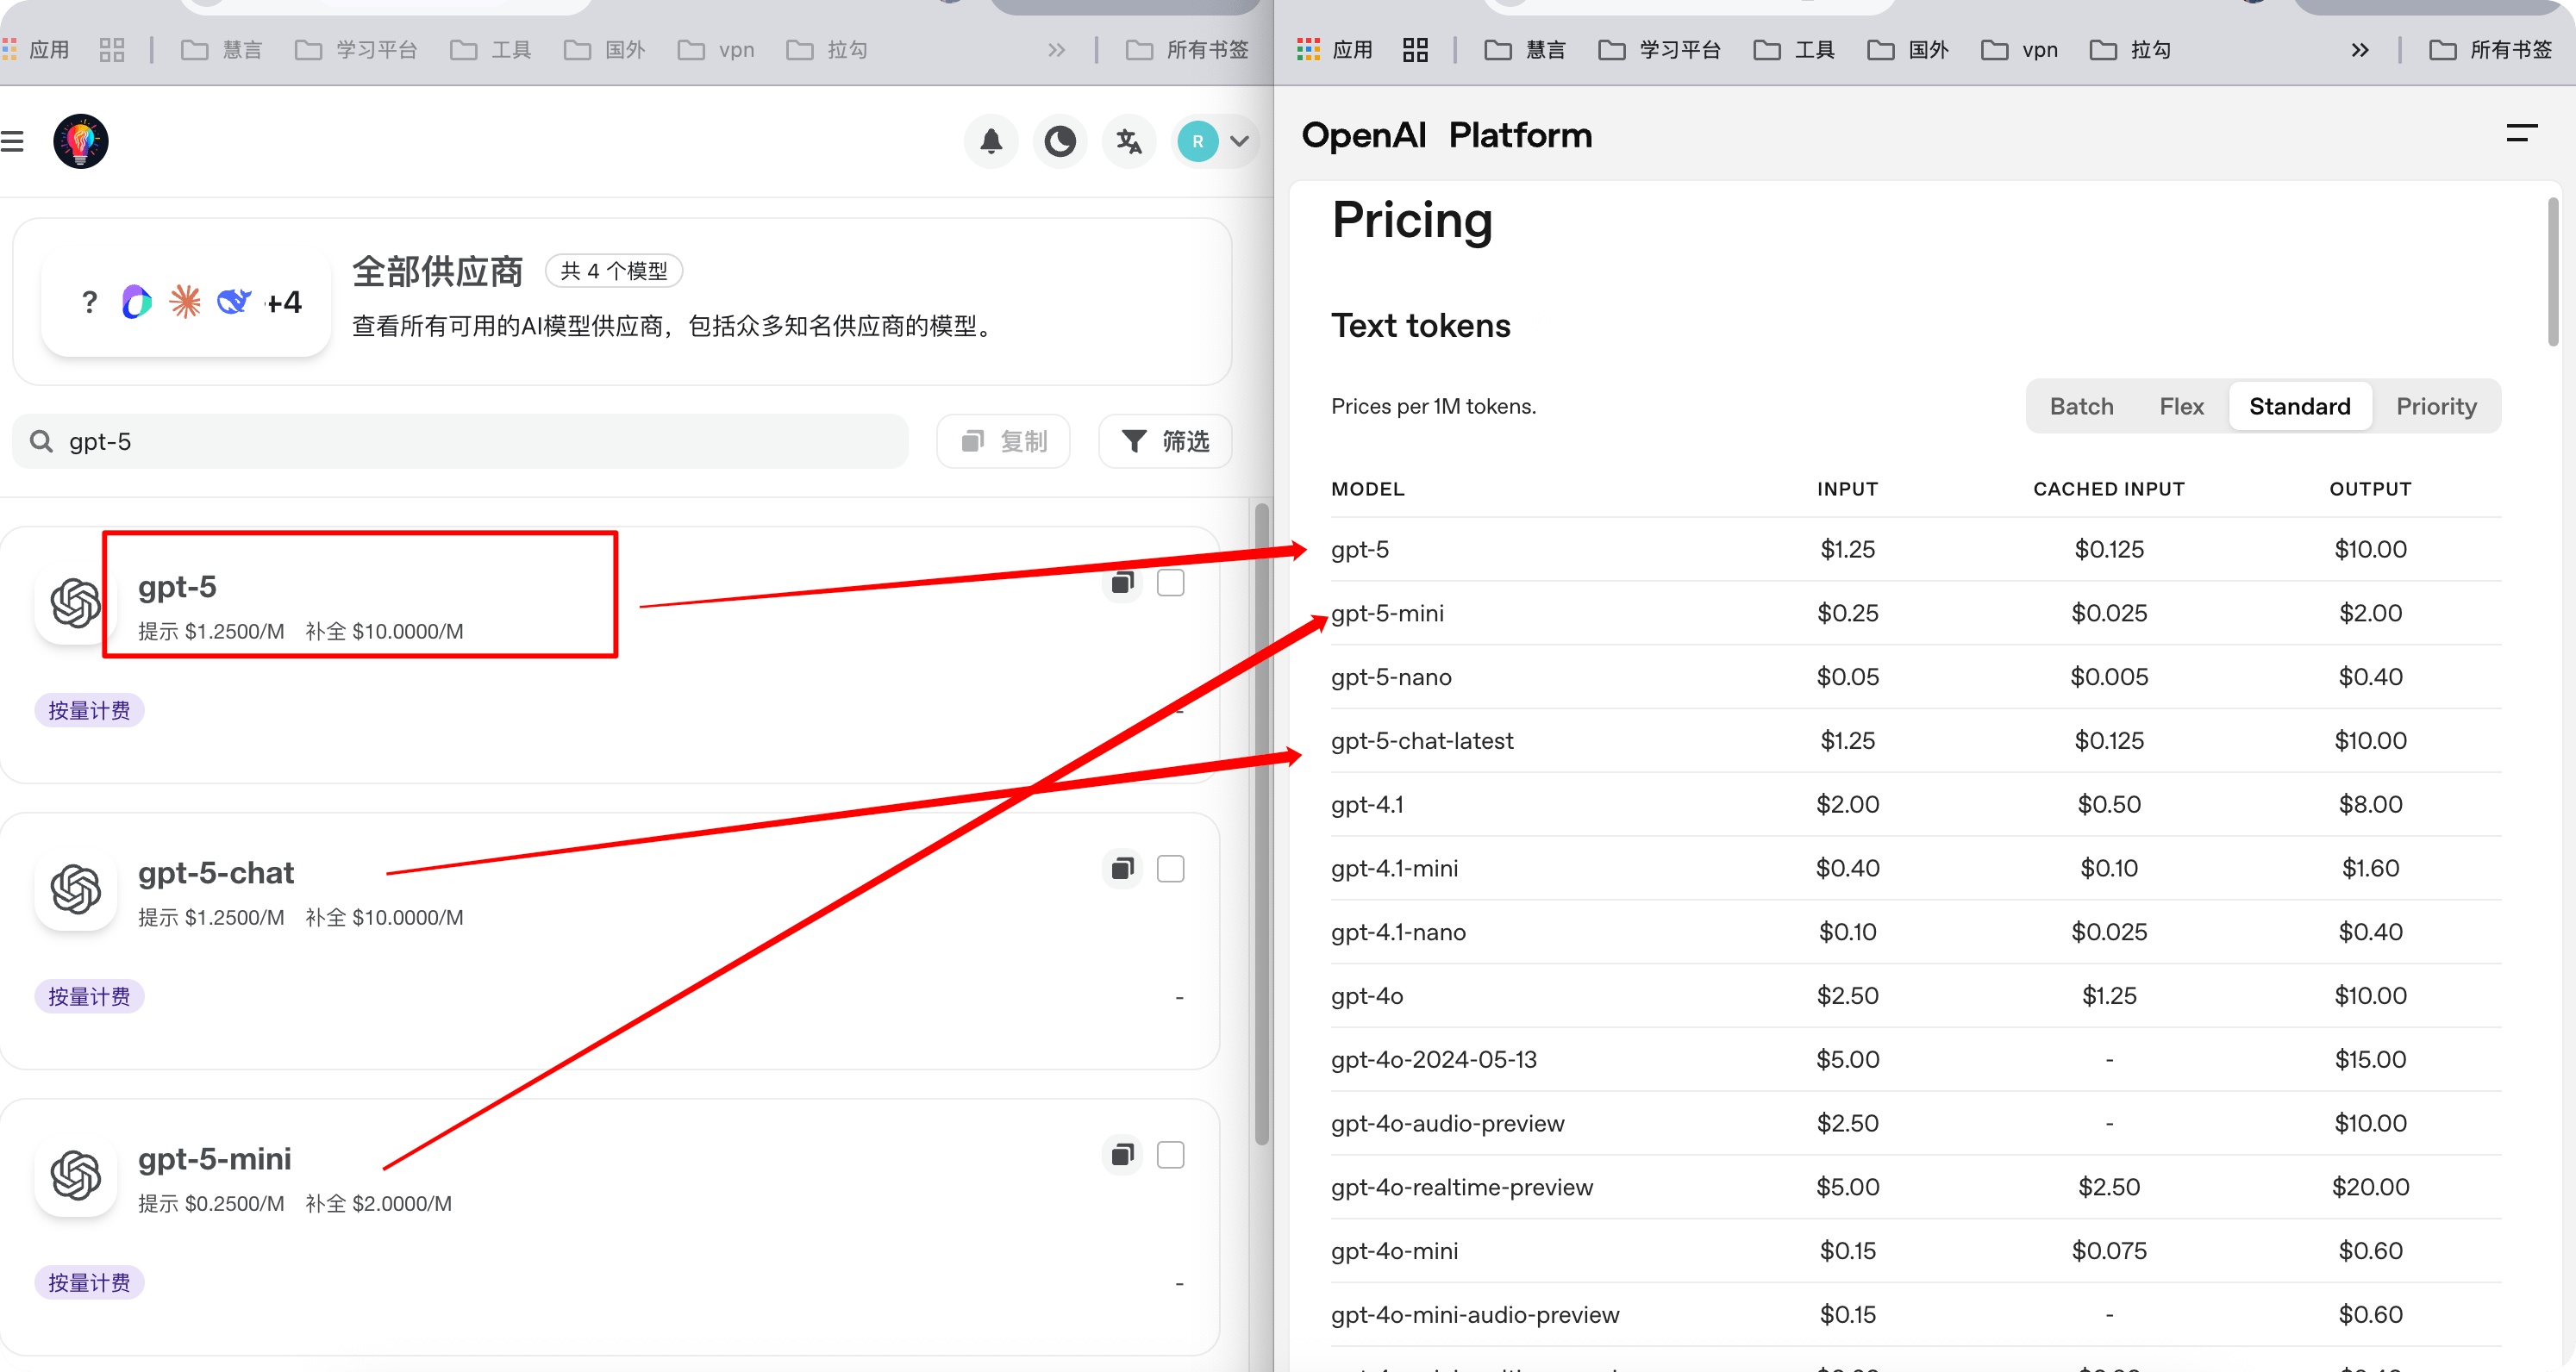Viewport: 2576px width, 1372px height.
Task: Open the notifications bell
Action: click(x=990, y=141)
